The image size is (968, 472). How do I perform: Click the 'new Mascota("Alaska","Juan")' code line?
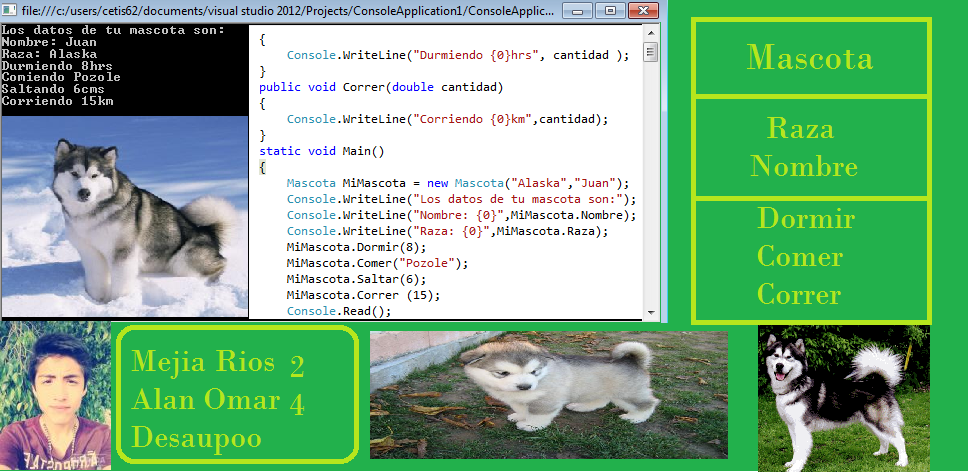click(457, 183)
